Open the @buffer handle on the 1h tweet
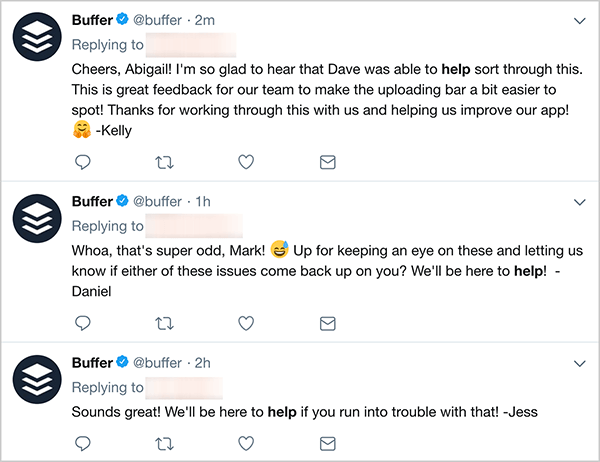Viewport: 600px width, 462px height. point(157,201)
